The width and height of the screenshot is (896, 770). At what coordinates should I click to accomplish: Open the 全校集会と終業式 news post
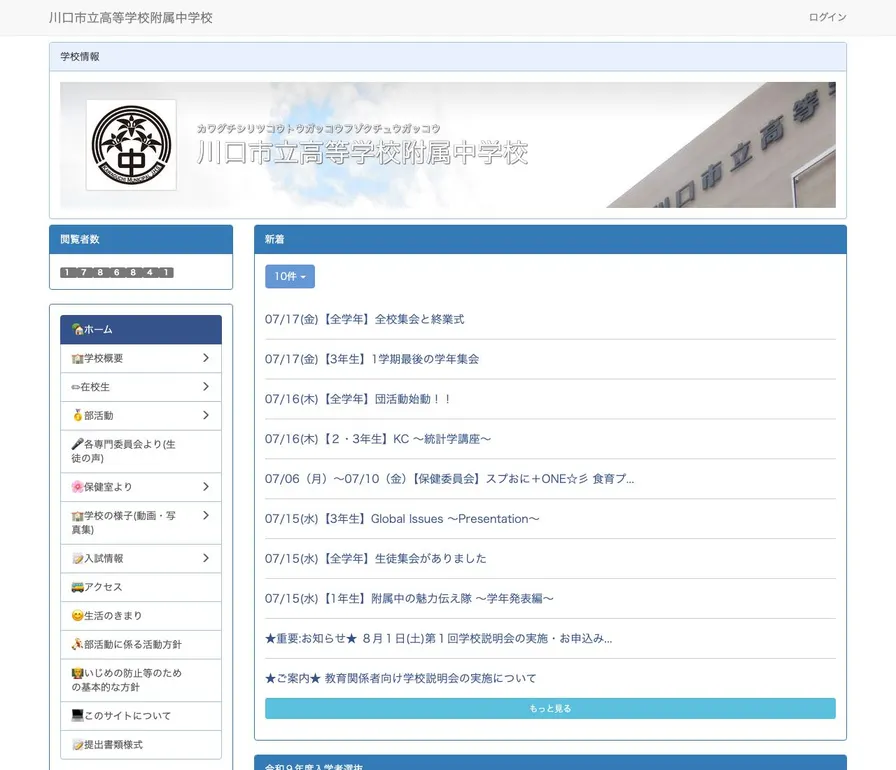365,319
